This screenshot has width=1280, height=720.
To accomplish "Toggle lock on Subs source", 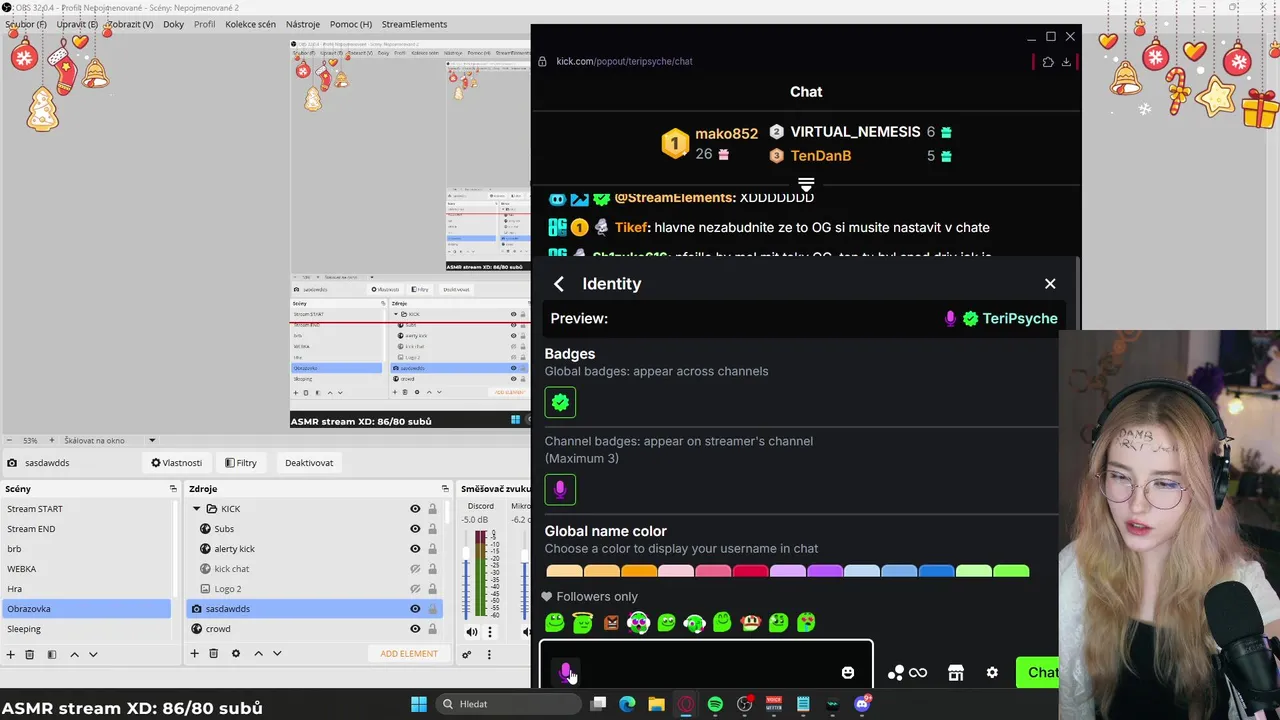I will (433, 529).
